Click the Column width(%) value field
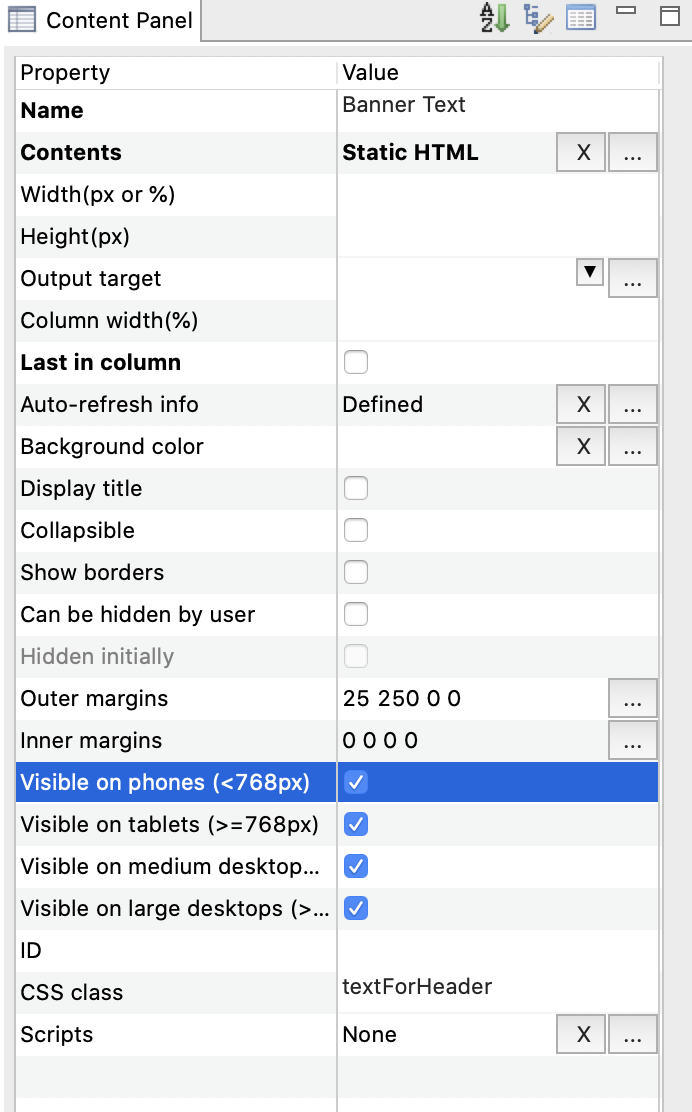 pyautogui.click(x=498, y=321)
